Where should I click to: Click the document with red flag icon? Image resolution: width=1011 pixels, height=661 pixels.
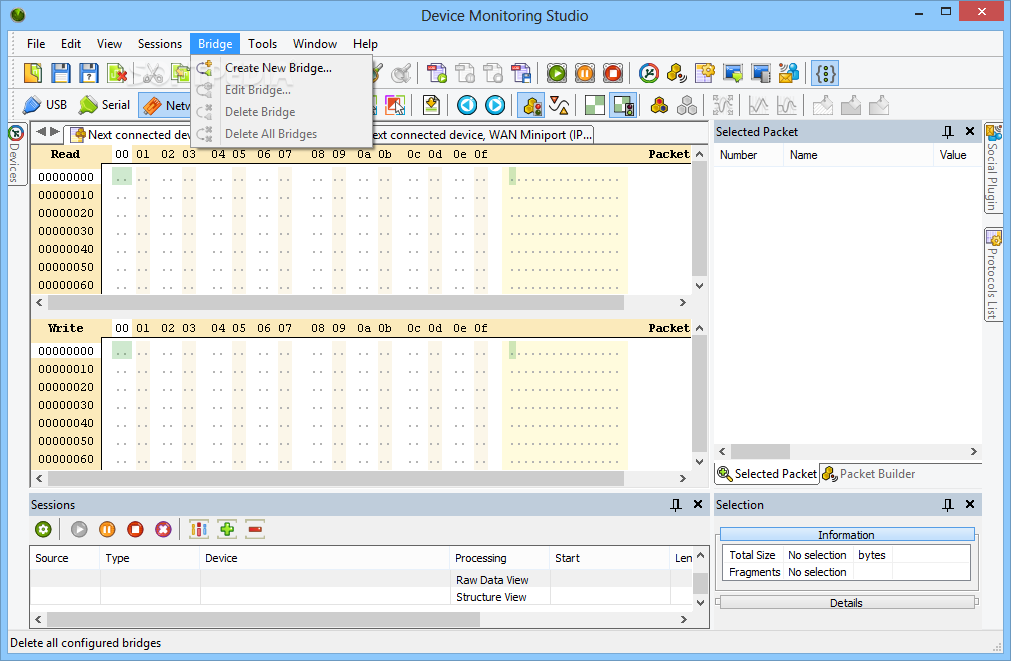tap(520, 73)
